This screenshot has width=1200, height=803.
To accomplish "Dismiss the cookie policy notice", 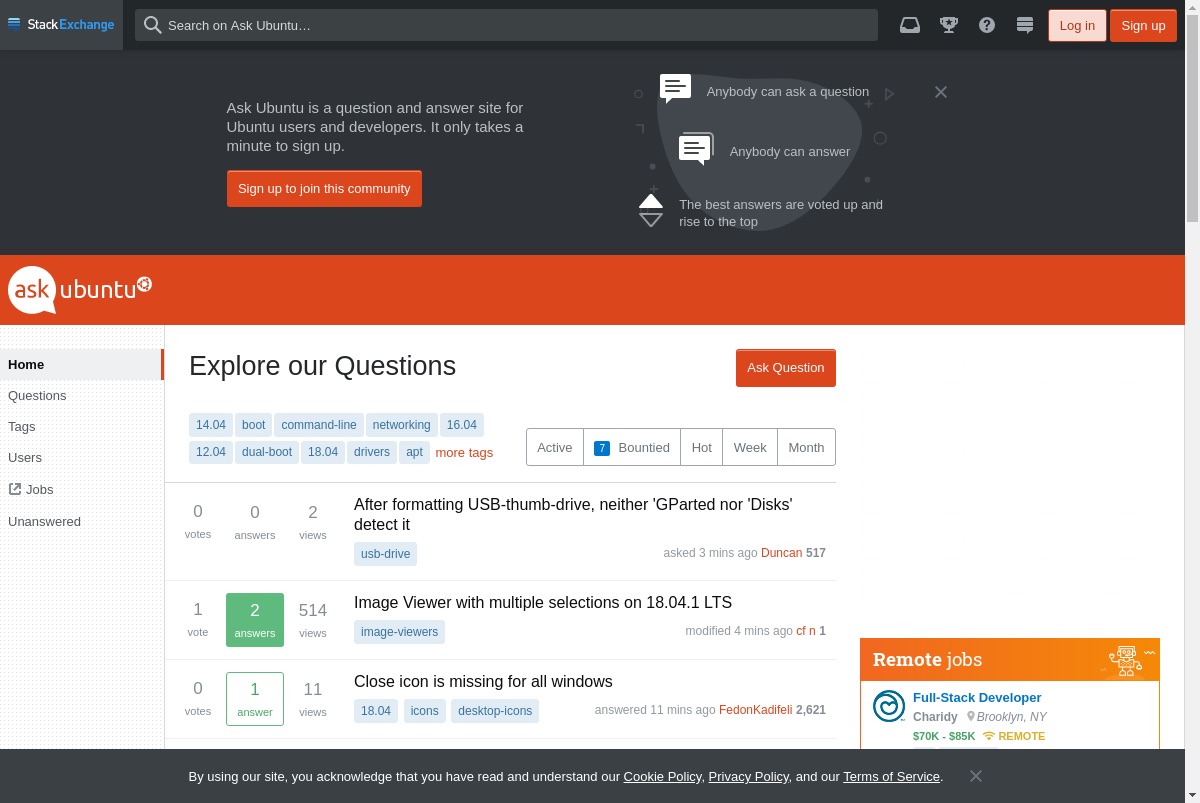I will [976, 776].
